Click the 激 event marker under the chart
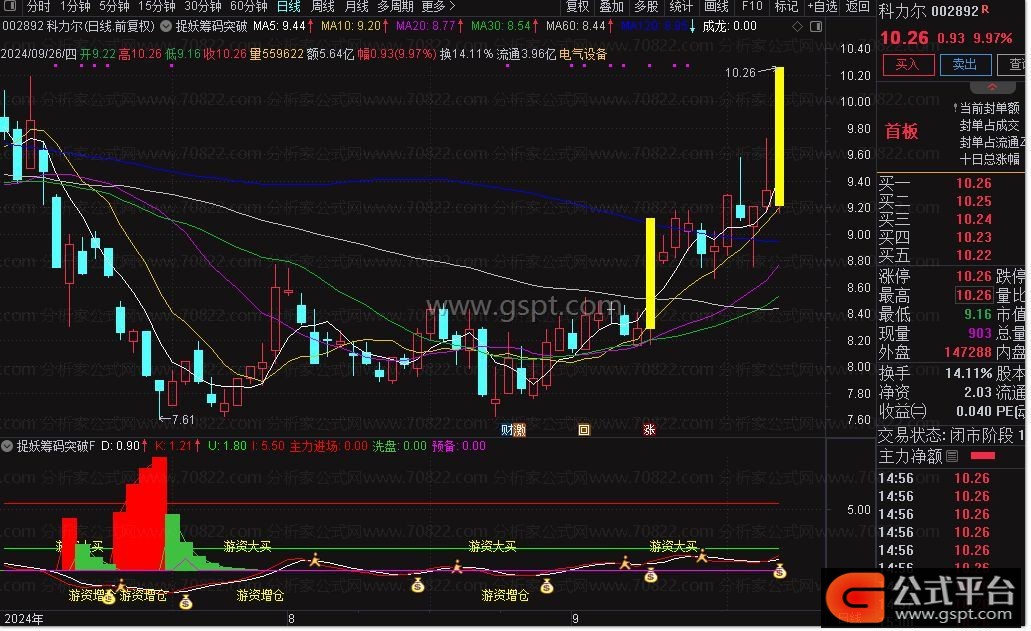The width and height of the screenshot is (1031, 631). pyautogui.click(x=519, y=430)
